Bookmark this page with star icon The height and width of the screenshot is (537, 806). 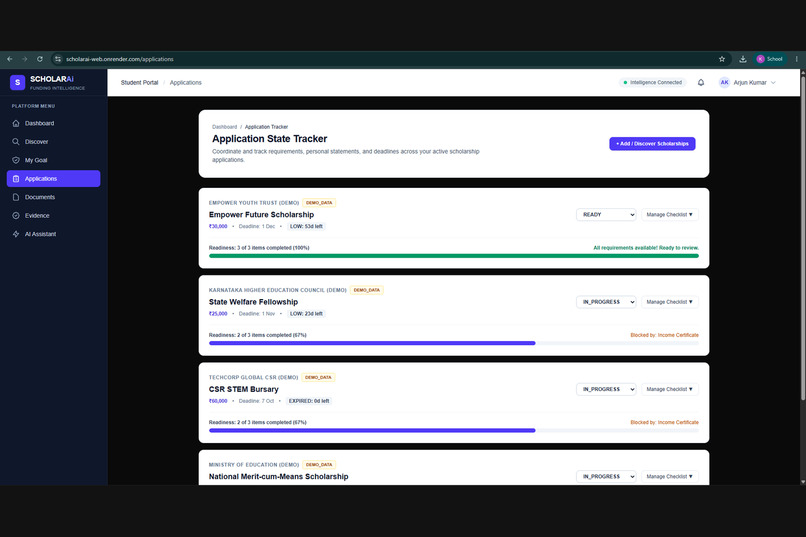[722, 60]
